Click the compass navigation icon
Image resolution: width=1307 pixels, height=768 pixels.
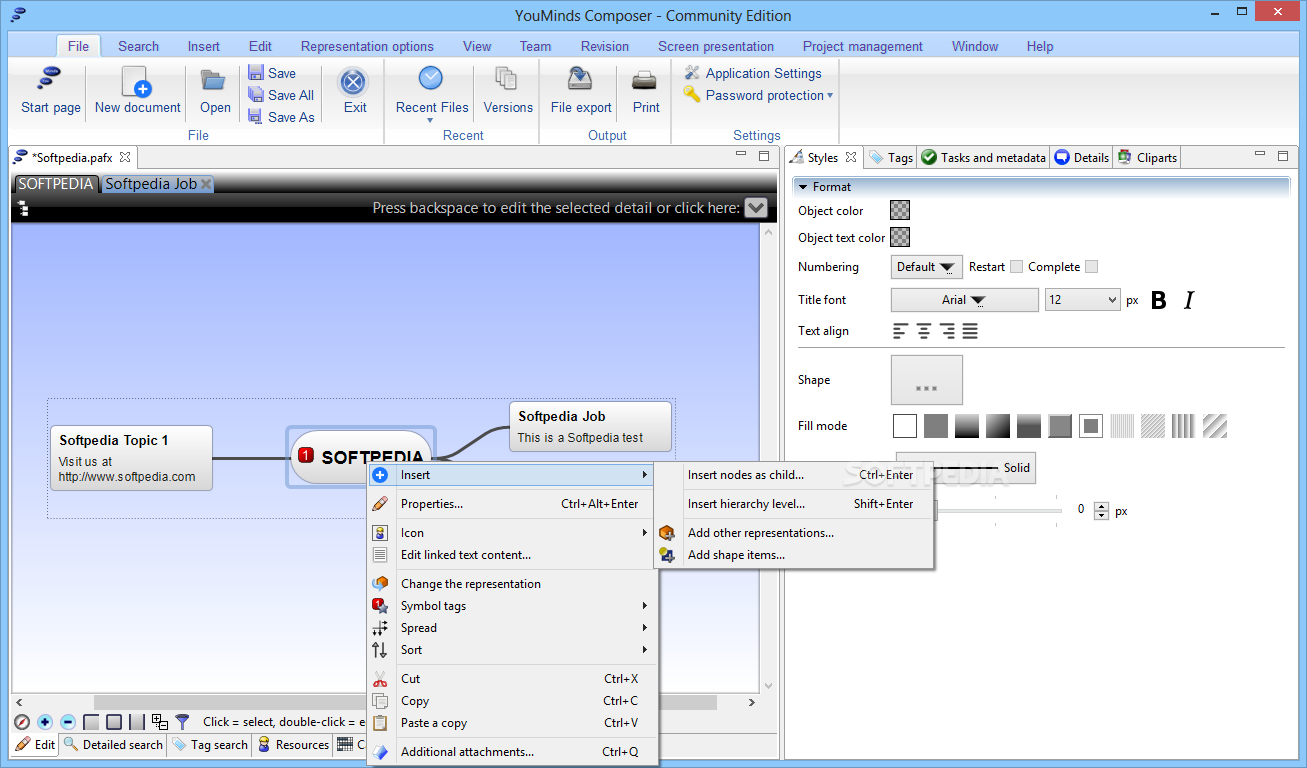point(21,721)
